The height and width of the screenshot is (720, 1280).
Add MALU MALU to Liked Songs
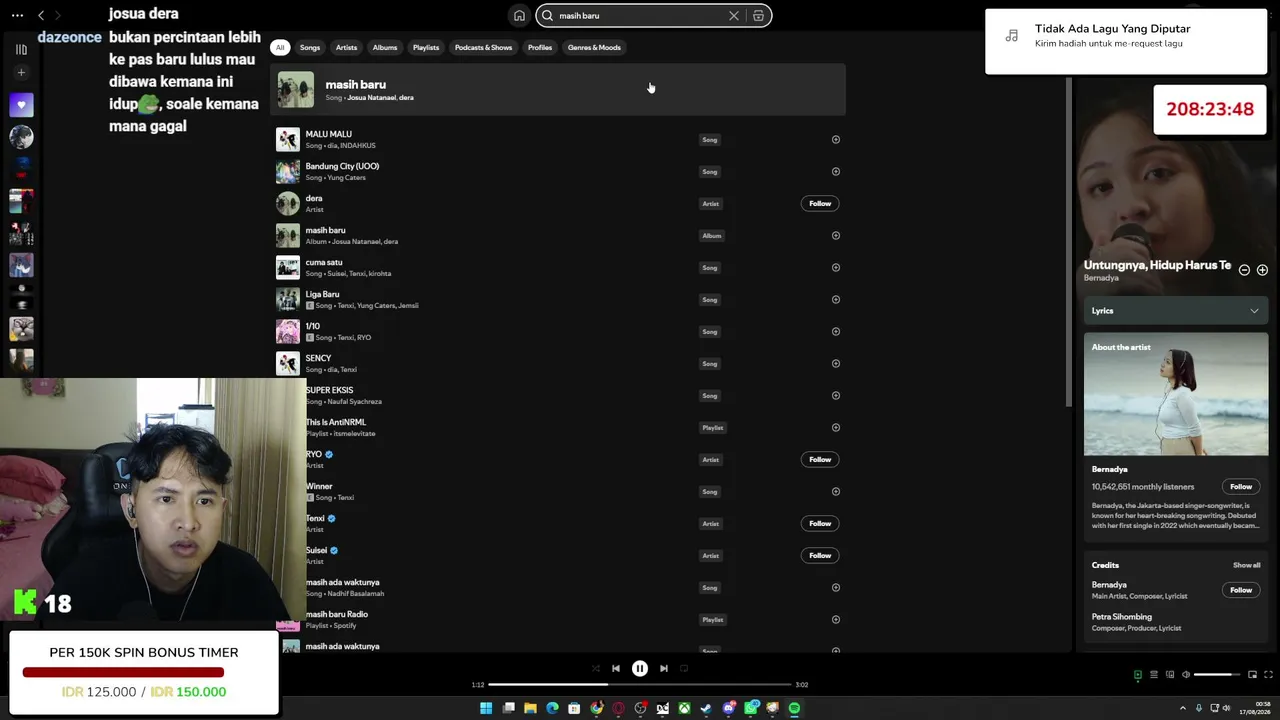[x=836, y=140]
